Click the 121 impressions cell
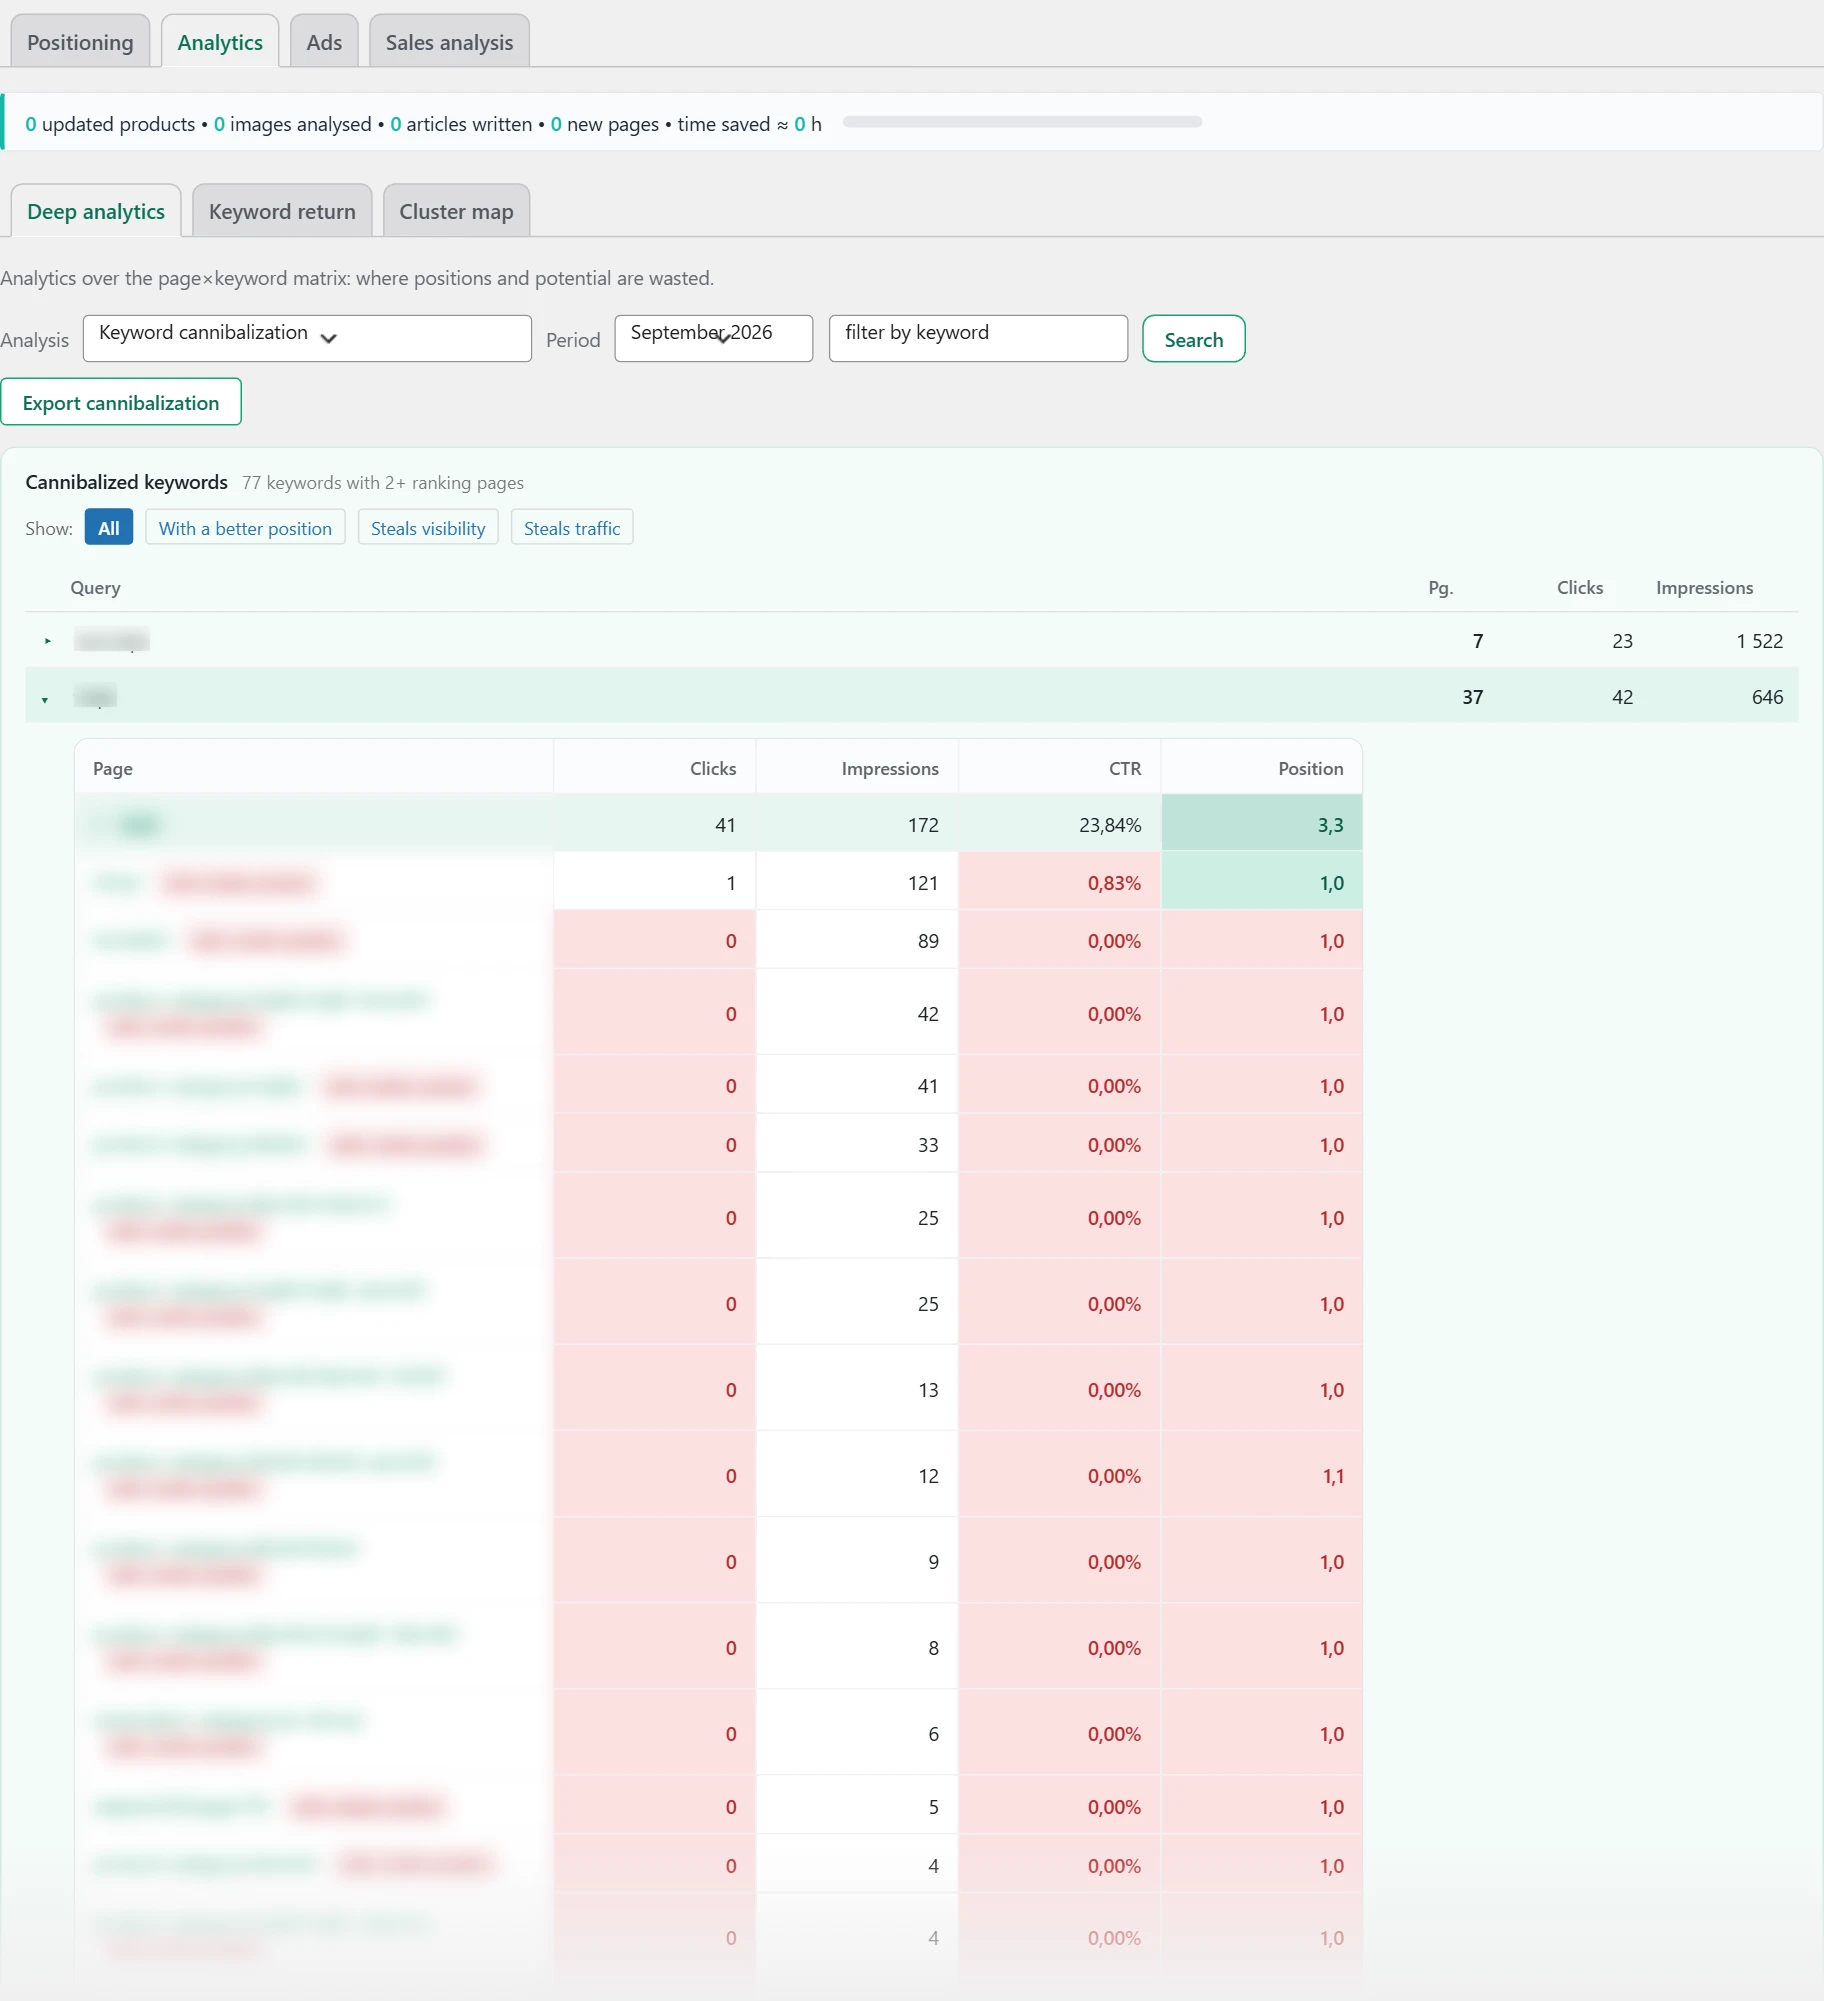The height and width of the screenshot is (2001, 1824). click(x=857, y=883)
